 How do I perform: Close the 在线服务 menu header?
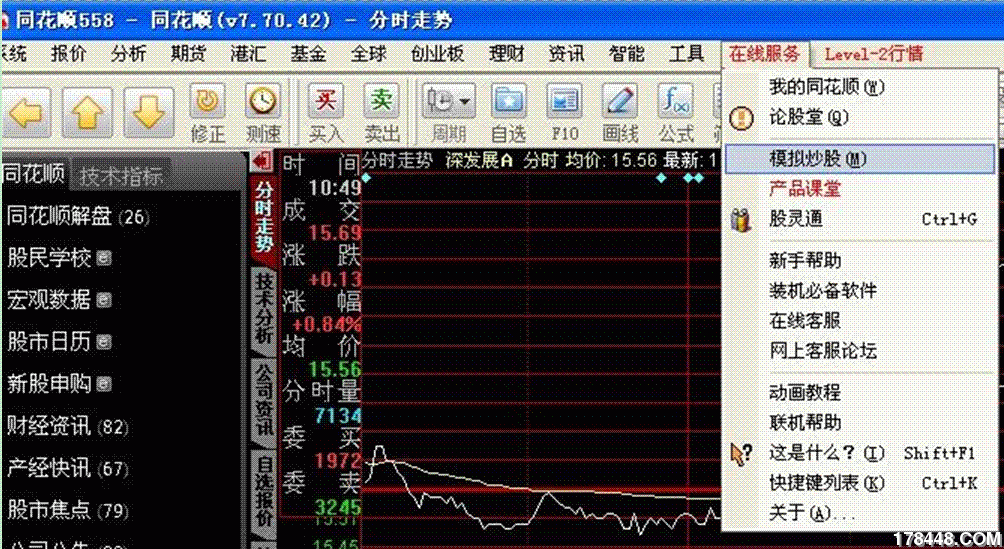tap(765, 54)
